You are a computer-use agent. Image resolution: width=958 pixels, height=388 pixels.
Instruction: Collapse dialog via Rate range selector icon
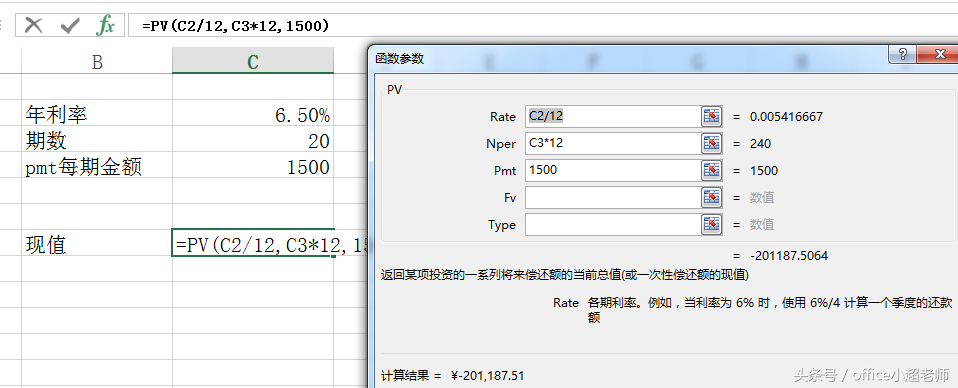point(711,116)
